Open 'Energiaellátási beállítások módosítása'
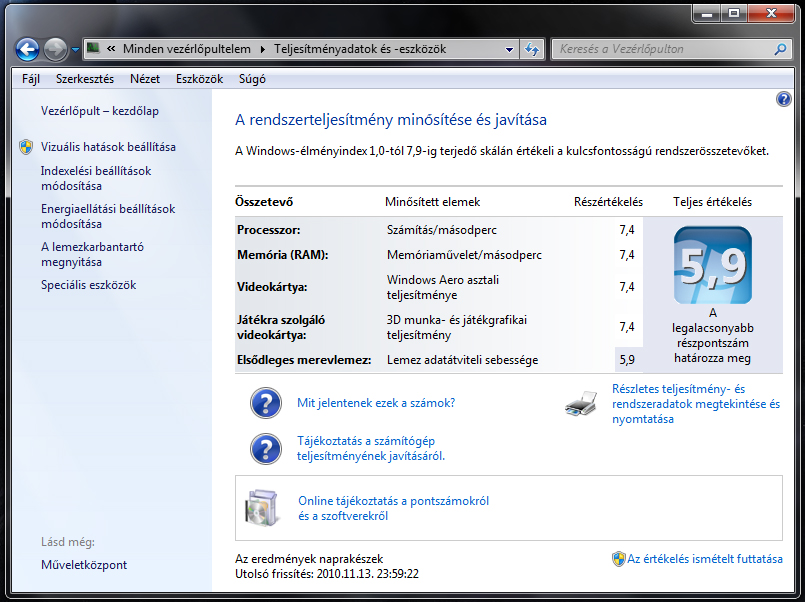805x602 pixels. [x=108, y=216]
